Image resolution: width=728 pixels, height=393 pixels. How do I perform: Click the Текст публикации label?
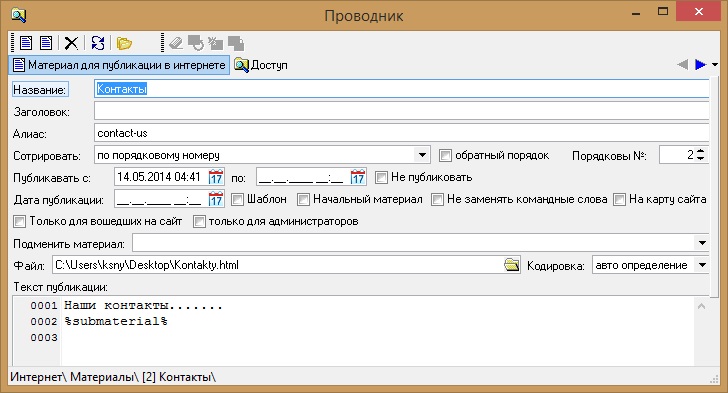[x=60, y=287]
